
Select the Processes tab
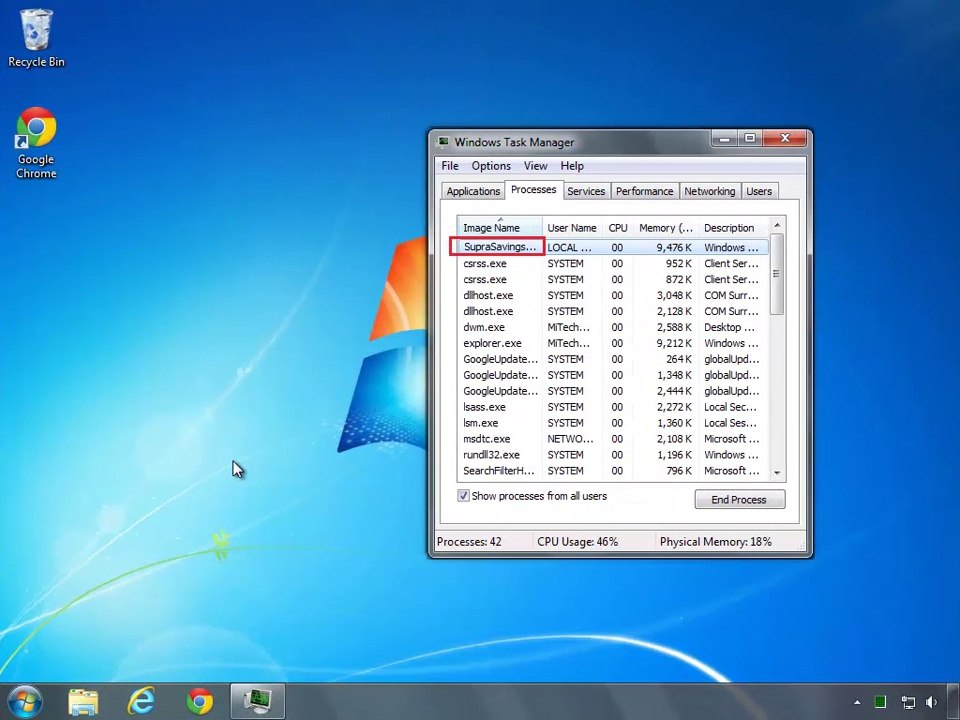(533, 190)
